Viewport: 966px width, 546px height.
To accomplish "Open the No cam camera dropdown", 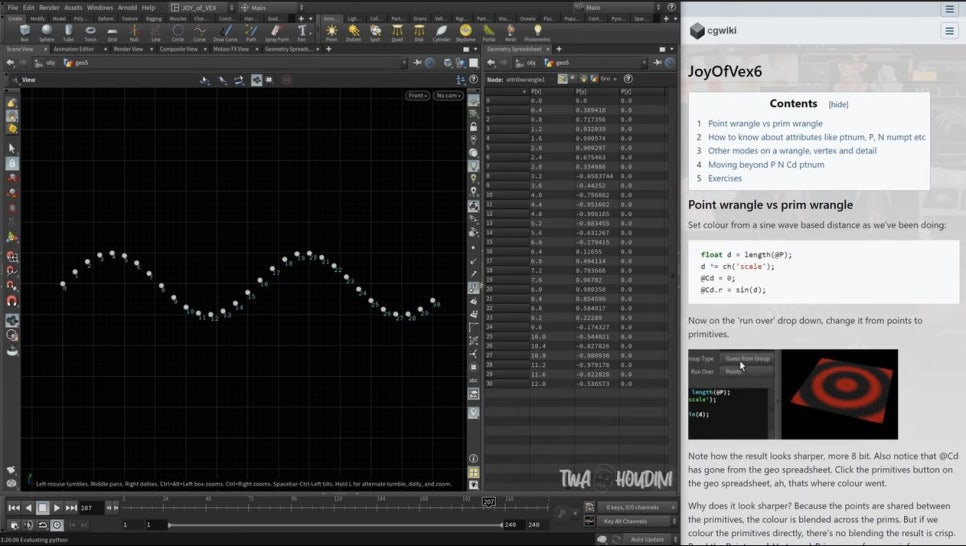I will pos(448,96).
